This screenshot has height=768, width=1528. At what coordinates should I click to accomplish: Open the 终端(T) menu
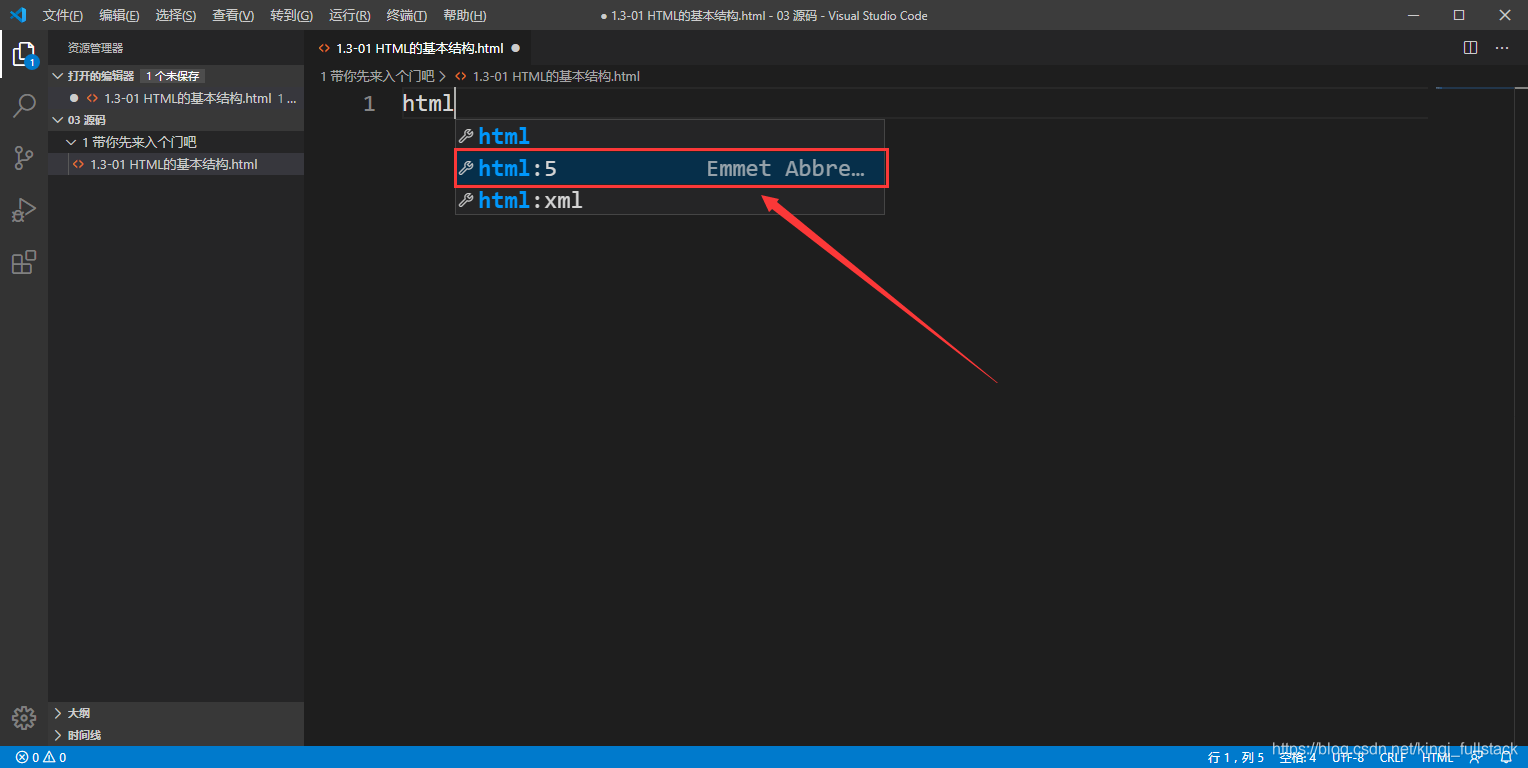(x=406, y=15)
